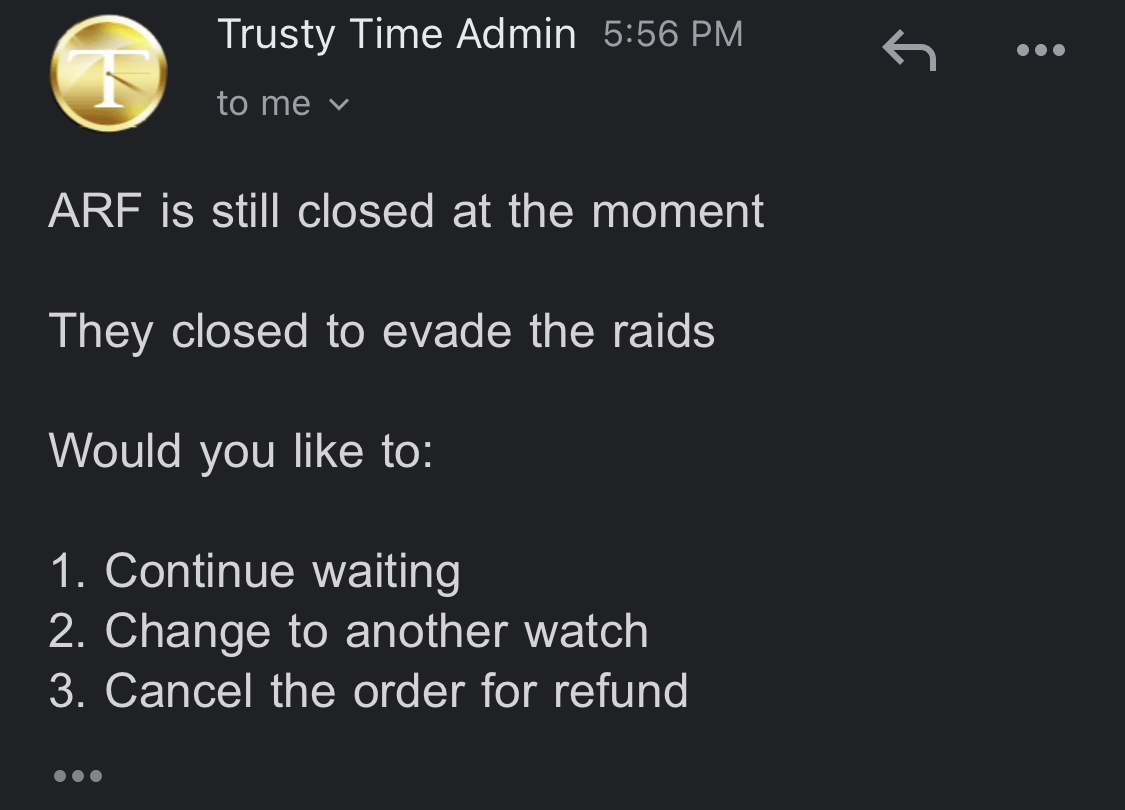The width and height of the screenshot is (1125, 810).
Task: Tap the reply arrow icon
Action: (909, 50)
